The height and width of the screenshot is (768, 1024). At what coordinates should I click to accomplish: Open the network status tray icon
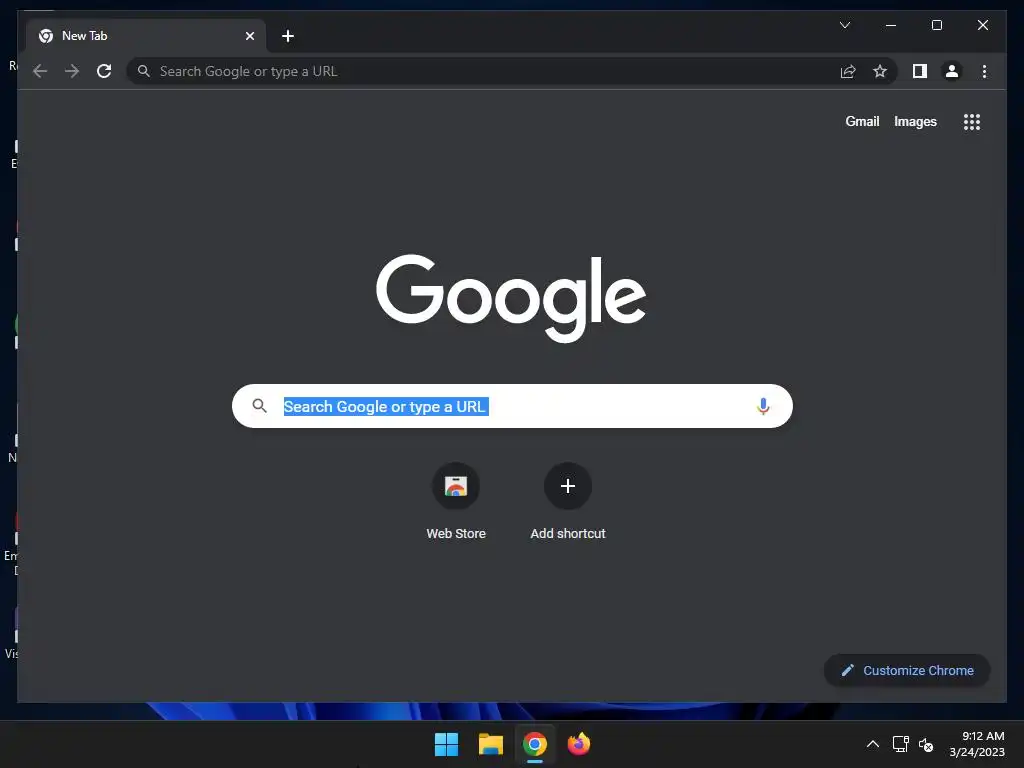point(901,744)
